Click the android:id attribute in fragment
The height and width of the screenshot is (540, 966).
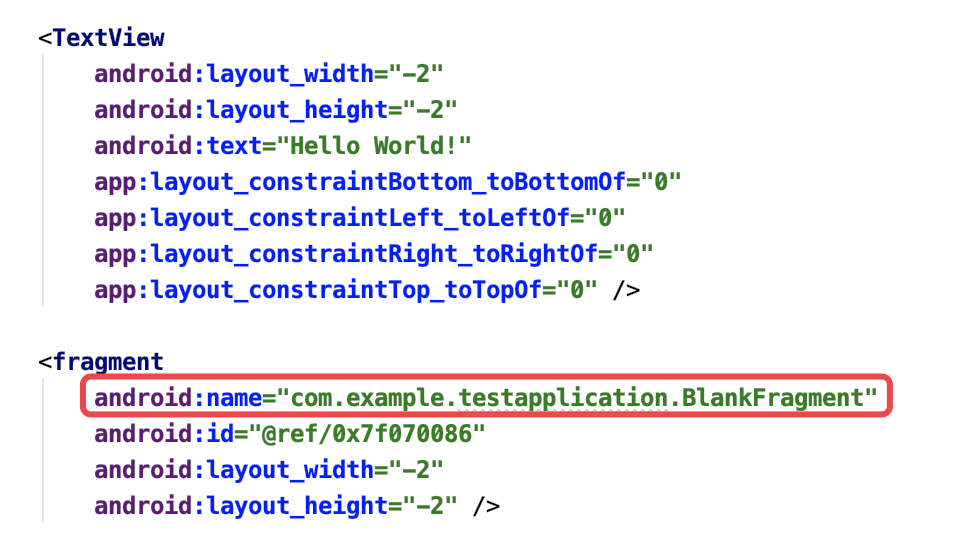point(164,434)
